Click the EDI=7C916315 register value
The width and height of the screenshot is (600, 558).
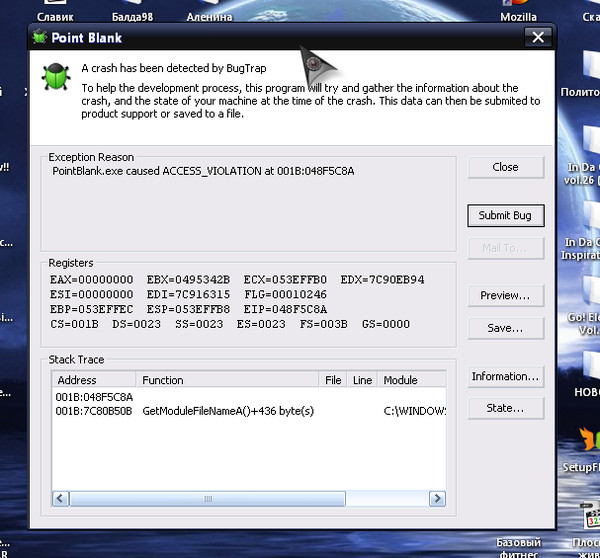coord(188,294)
